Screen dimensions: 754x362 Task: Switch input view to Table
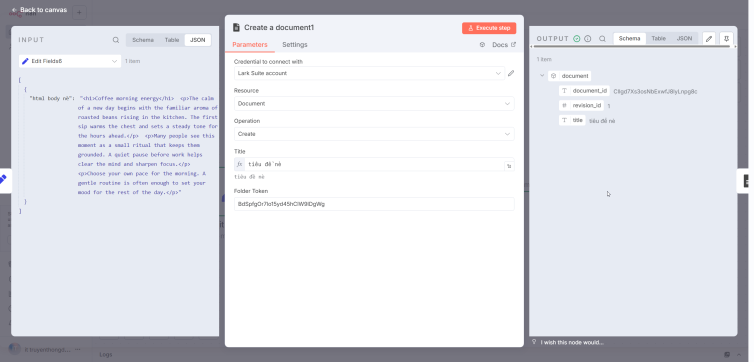172,40
